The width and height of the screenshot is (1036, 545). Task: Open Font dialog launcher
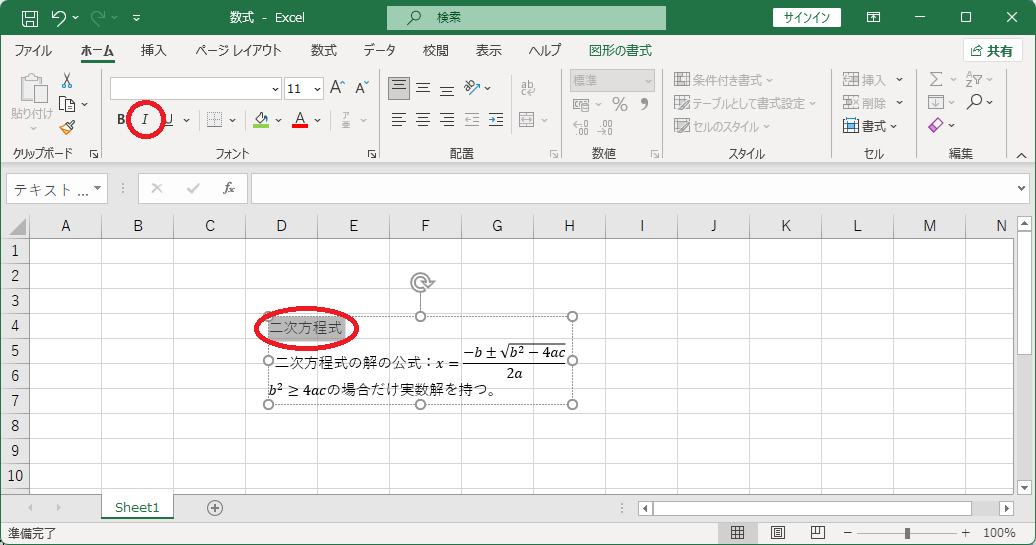pos(372,154)
